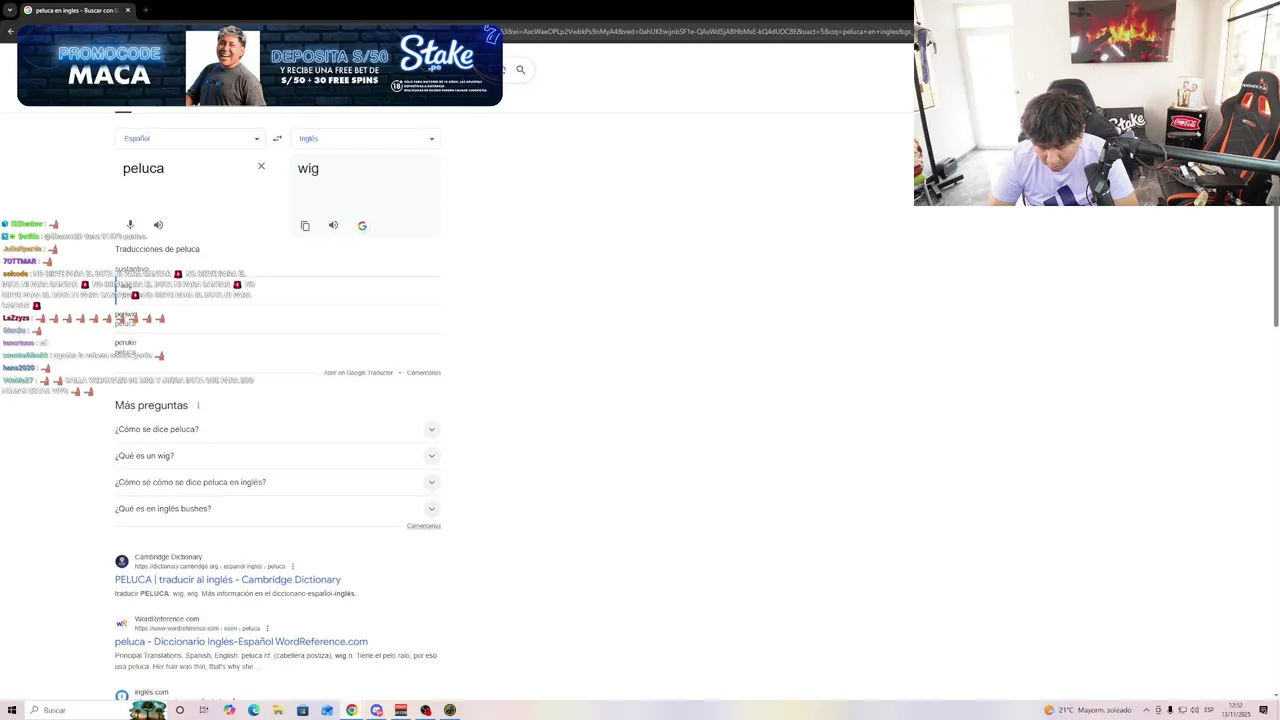Close the 'peluca en ingles' tab
Viewport: 1280px width, 720px height.
[x=128, y=10]
